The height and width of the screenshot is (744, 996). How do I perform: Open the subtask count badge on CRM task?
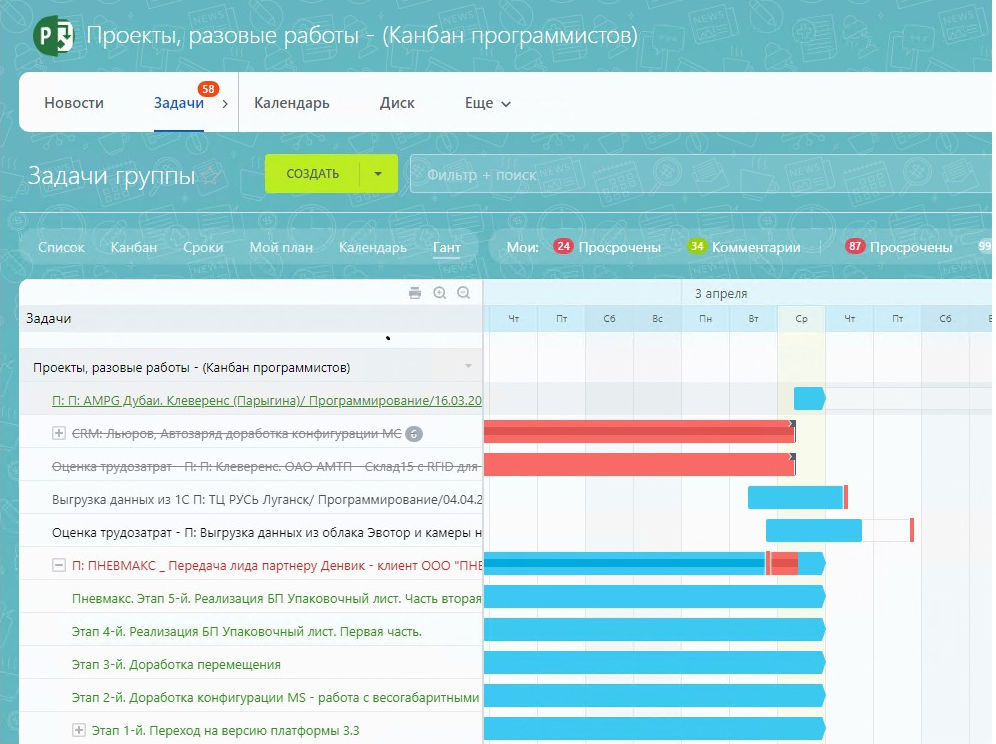point(414,434)
